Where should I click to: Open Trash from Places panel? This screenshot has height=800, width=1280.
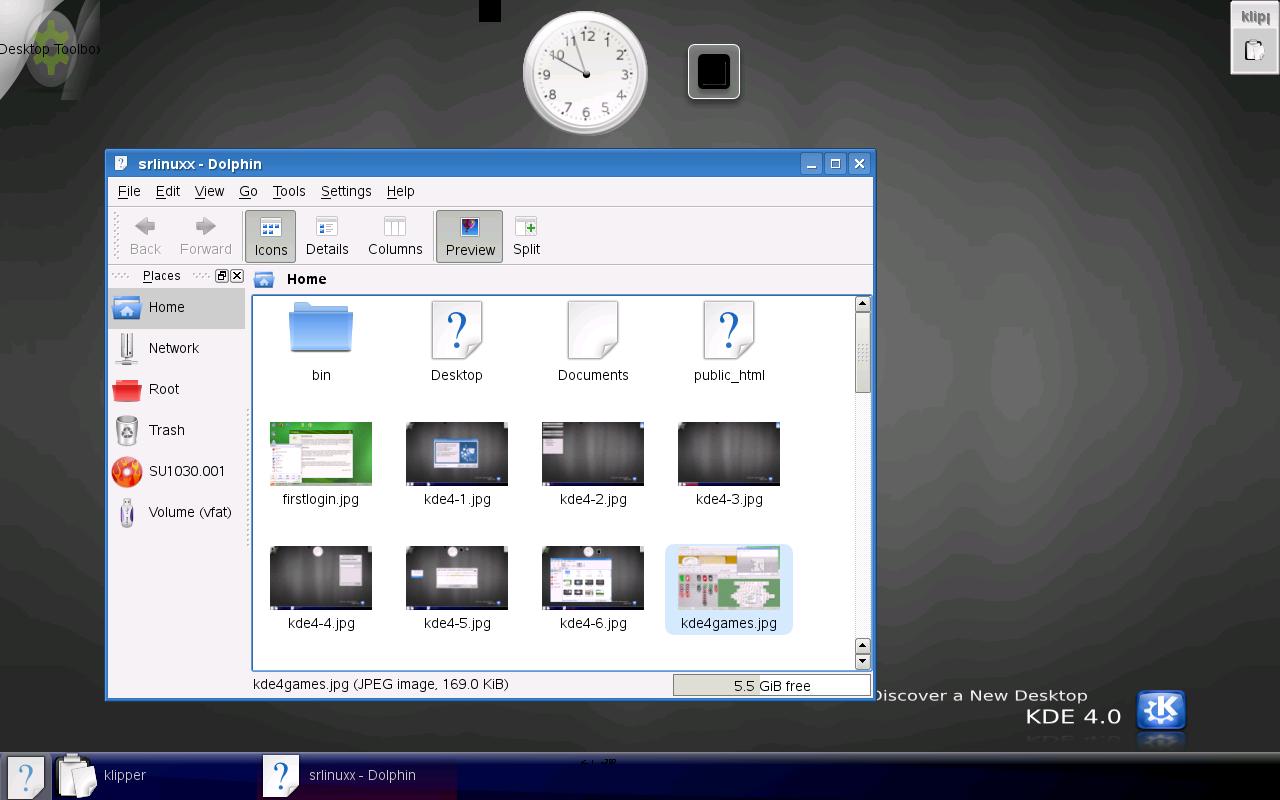[176, 430]
